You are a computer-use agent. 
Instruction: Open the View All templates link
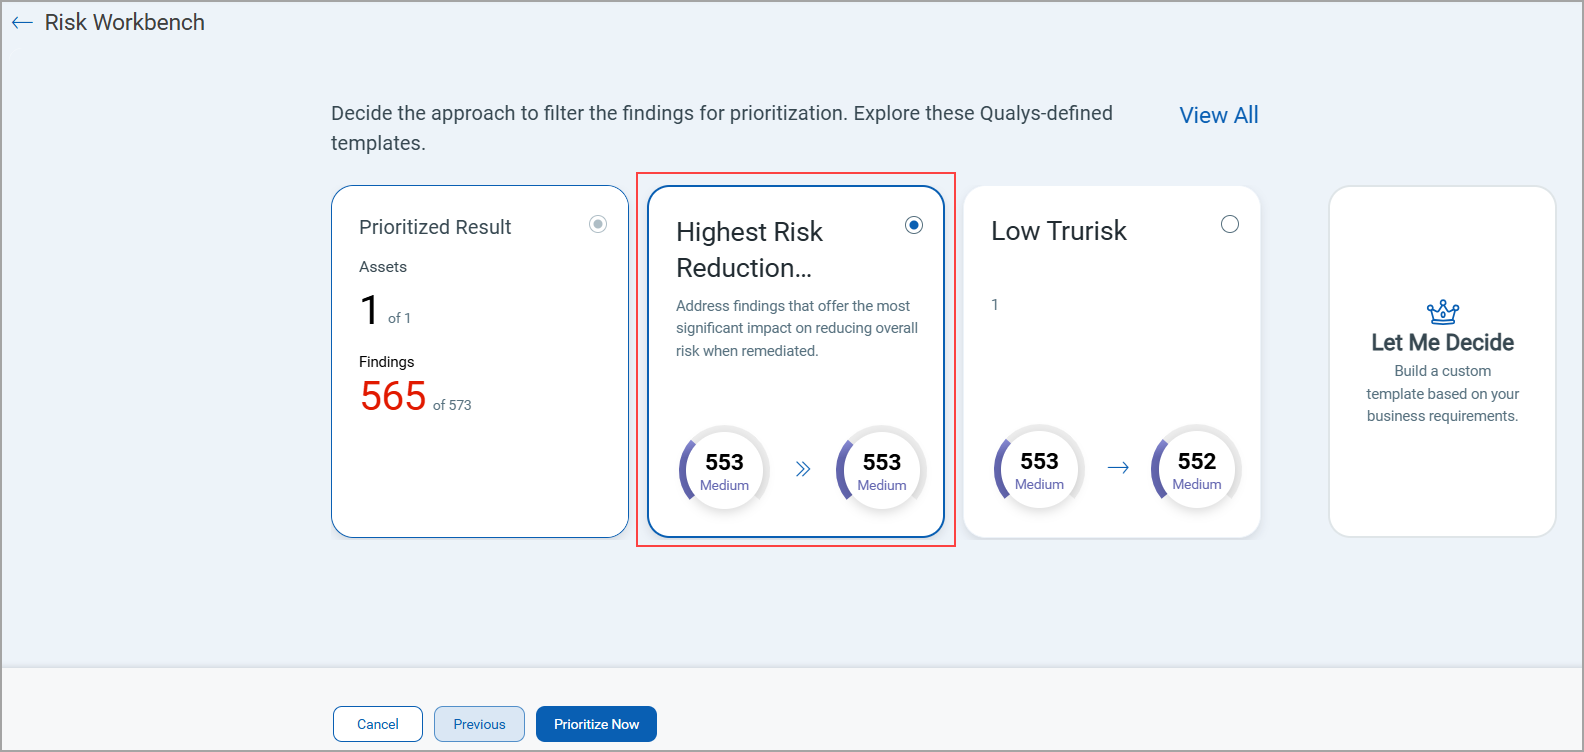[1218, 115]
